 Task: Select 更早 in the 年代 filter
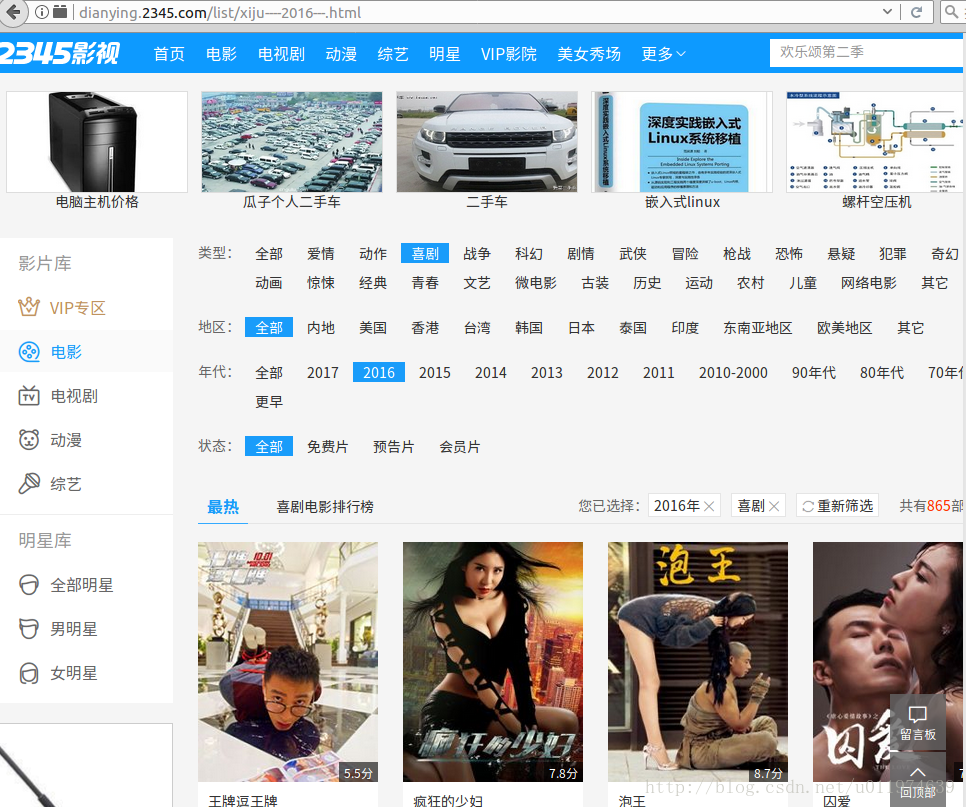[x=269, y=402]
